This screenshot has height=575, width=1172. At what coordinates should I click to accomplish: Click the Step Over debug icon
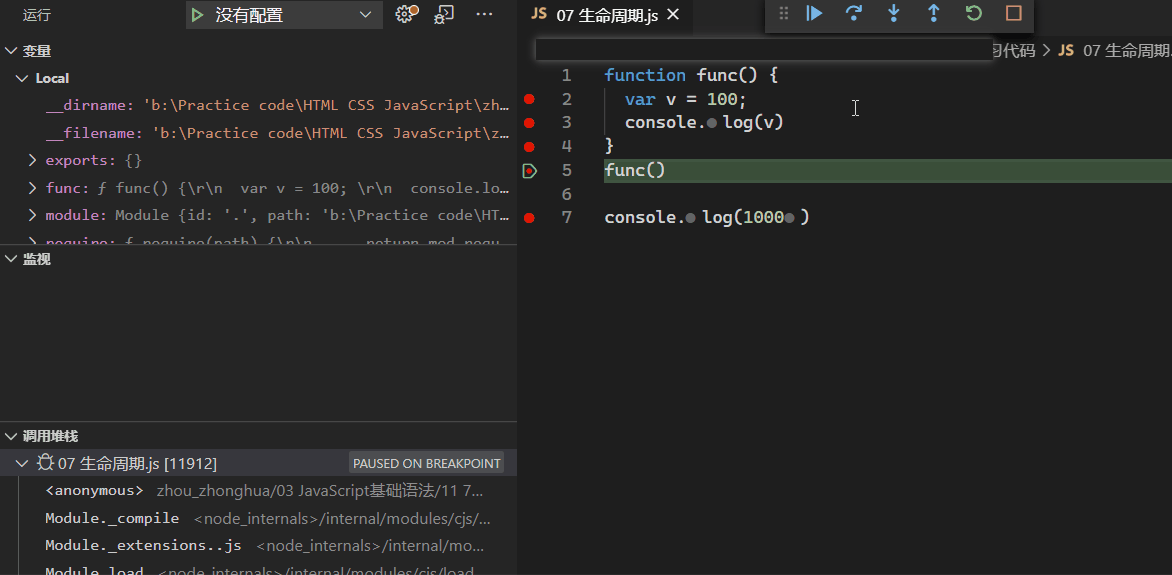[854, 14]
